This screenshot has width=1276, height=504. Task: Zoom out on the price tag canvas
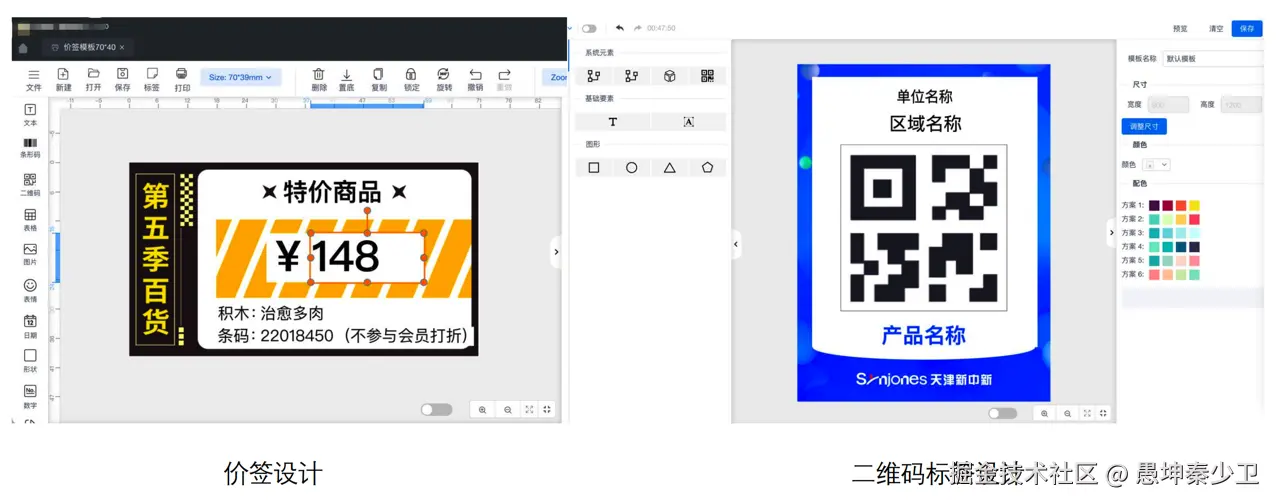tap(508, 410)
